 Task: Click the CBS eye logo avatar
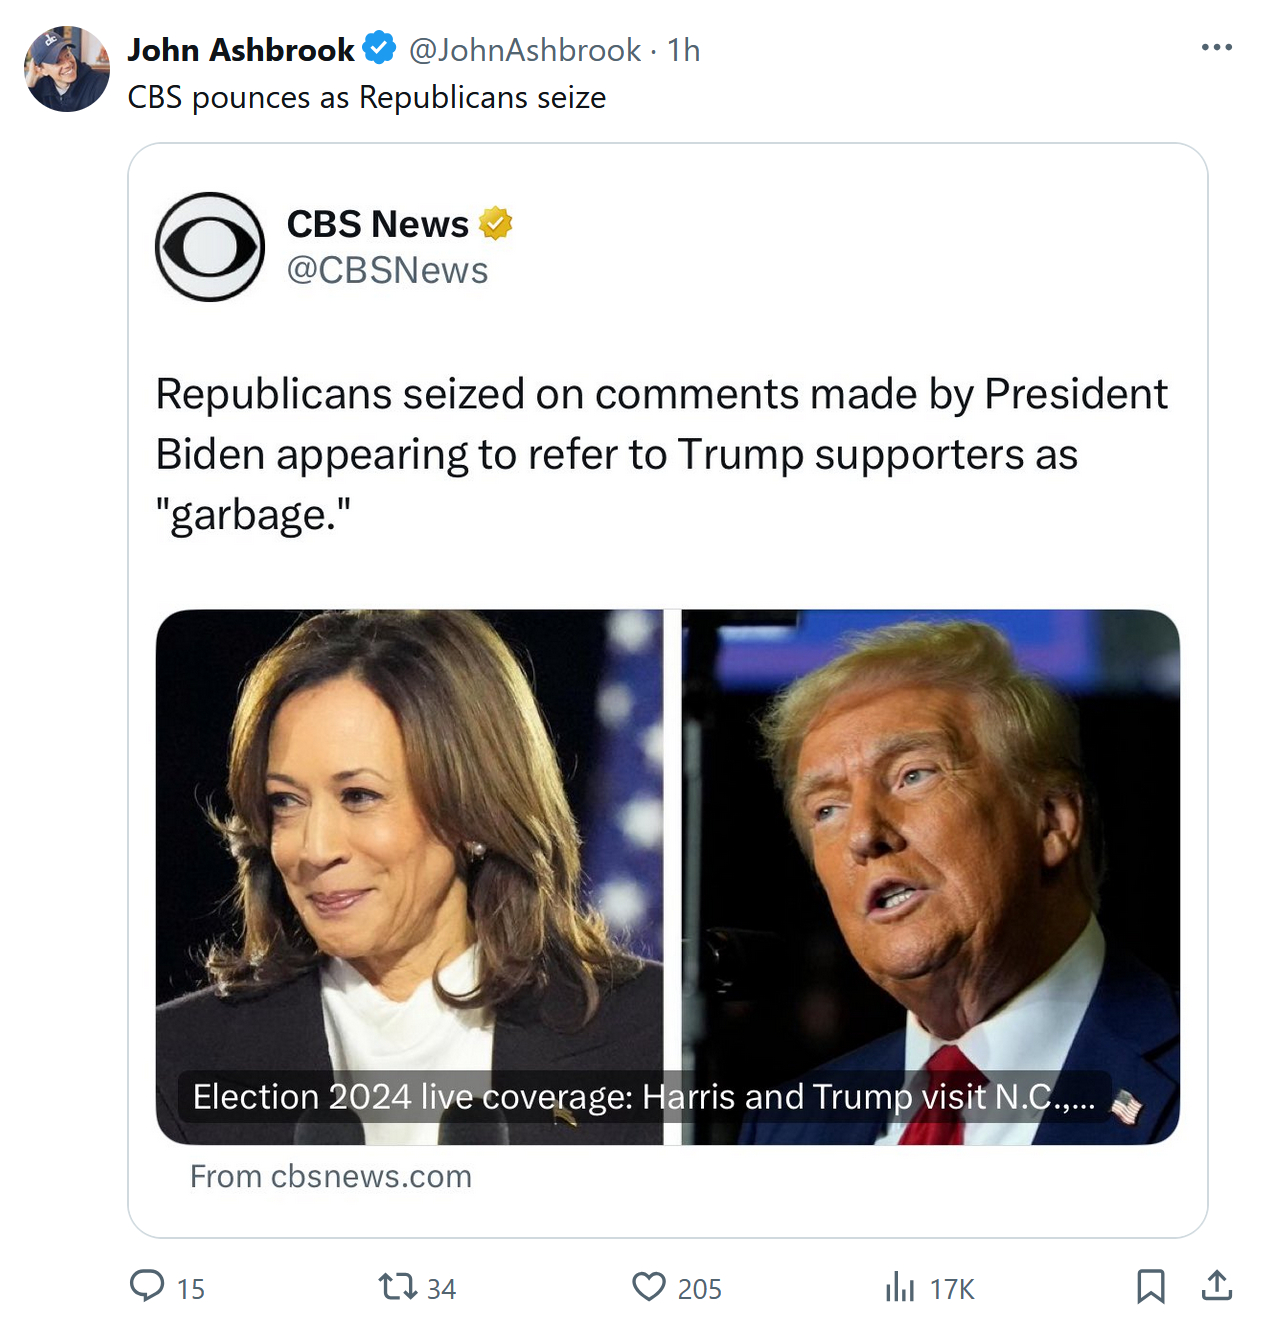[210, 247]
